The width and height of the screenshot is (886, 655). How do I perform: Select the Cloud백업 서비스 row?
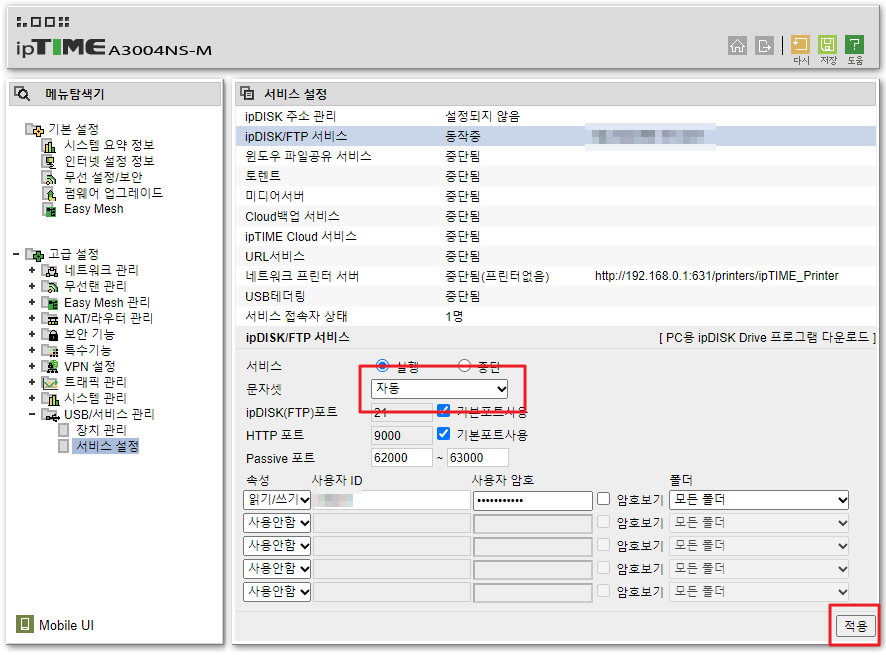tap(556, 216)
